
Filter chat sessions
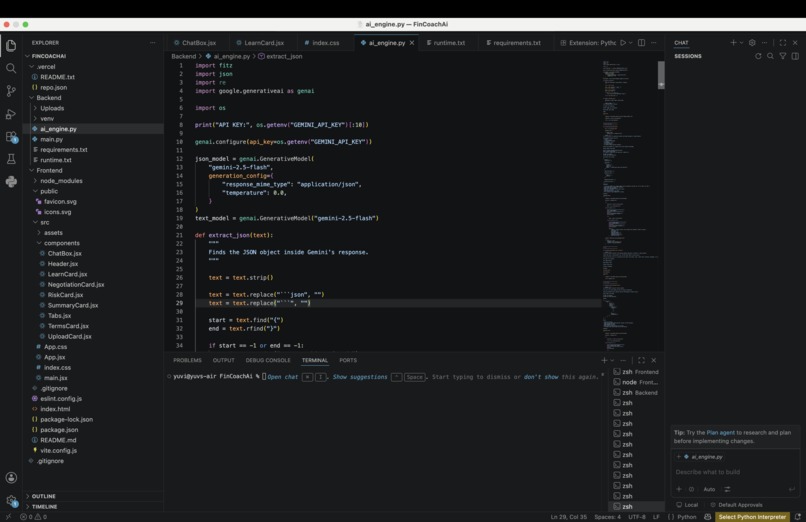point(783,56)
